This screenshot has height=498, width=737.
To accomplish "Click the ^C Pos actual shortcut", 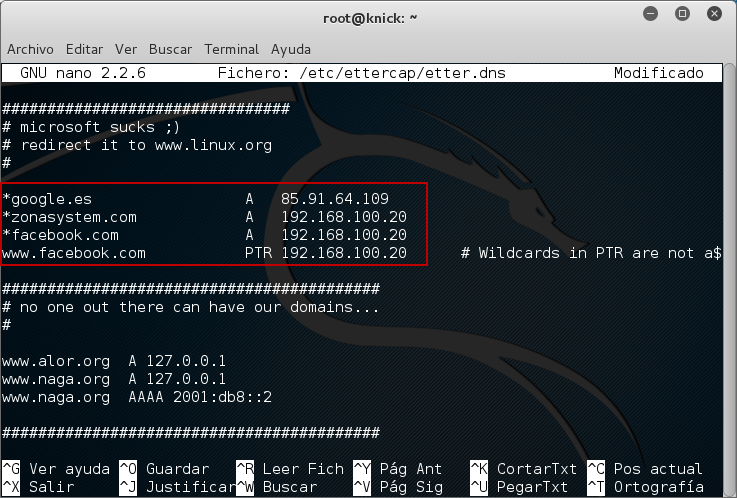I will [645, 469].
